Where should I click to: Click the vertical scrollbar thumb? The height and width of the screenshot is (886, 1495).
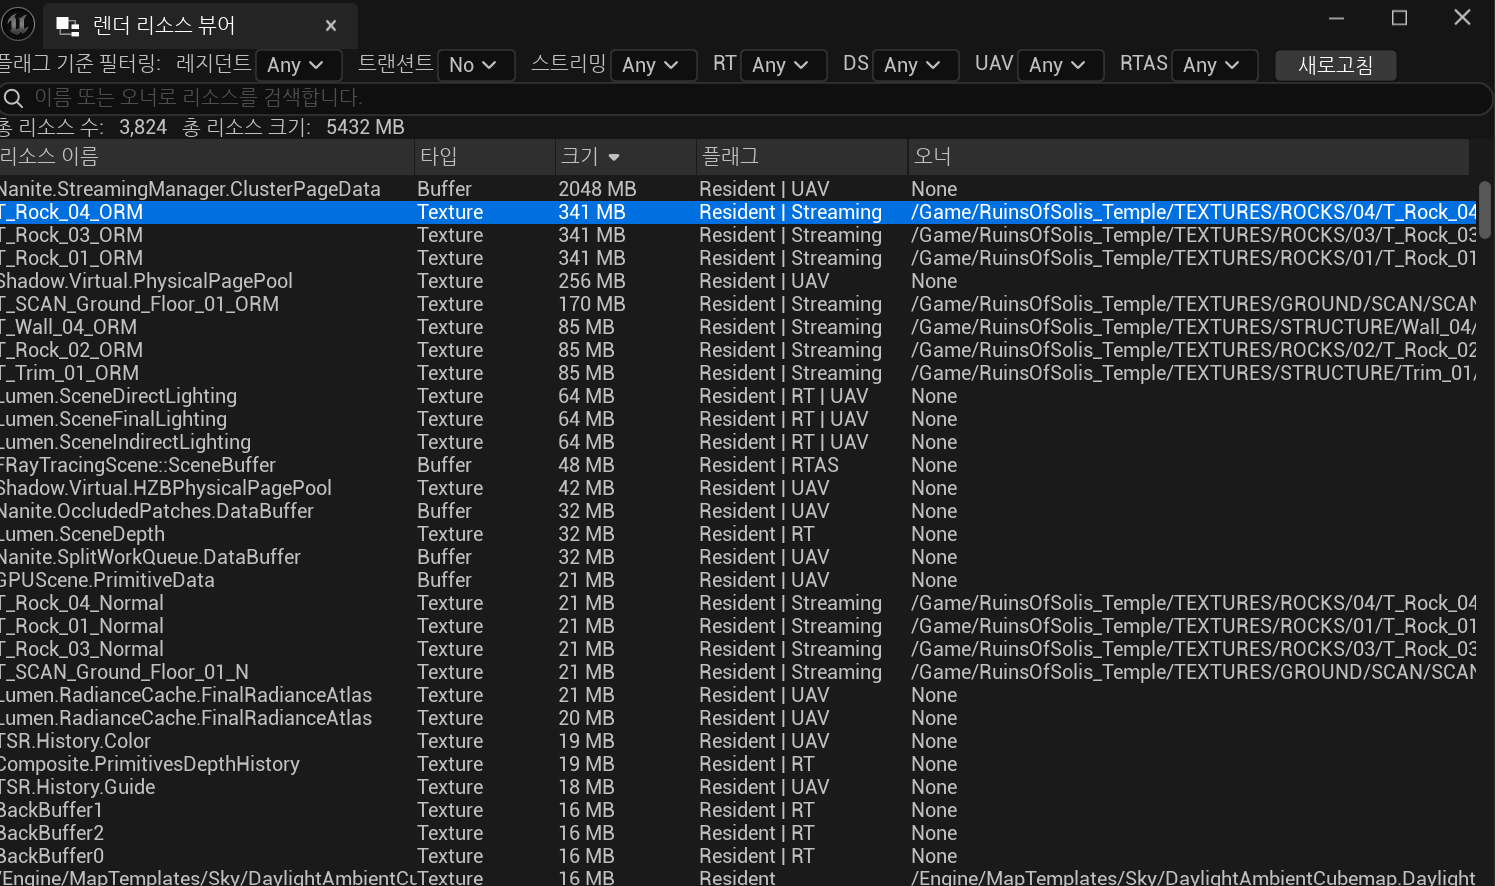pyautogui.click(x=1485, y=210)
